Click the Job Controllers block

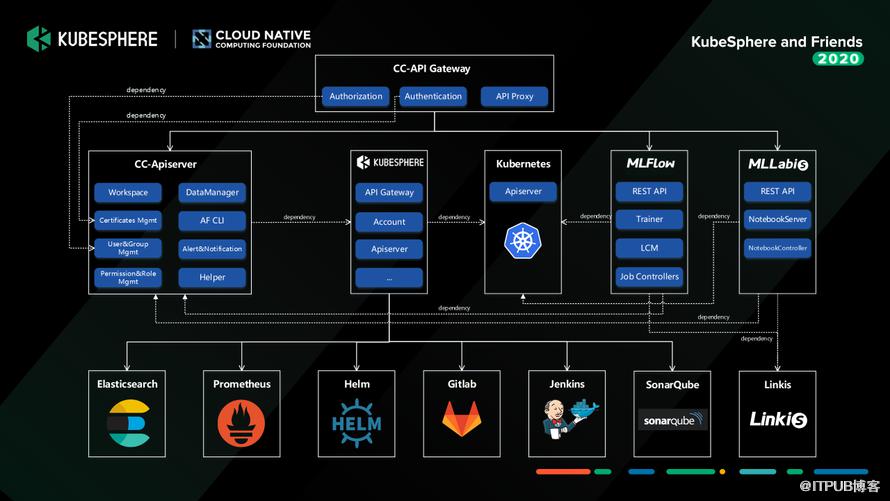[649, 276]
